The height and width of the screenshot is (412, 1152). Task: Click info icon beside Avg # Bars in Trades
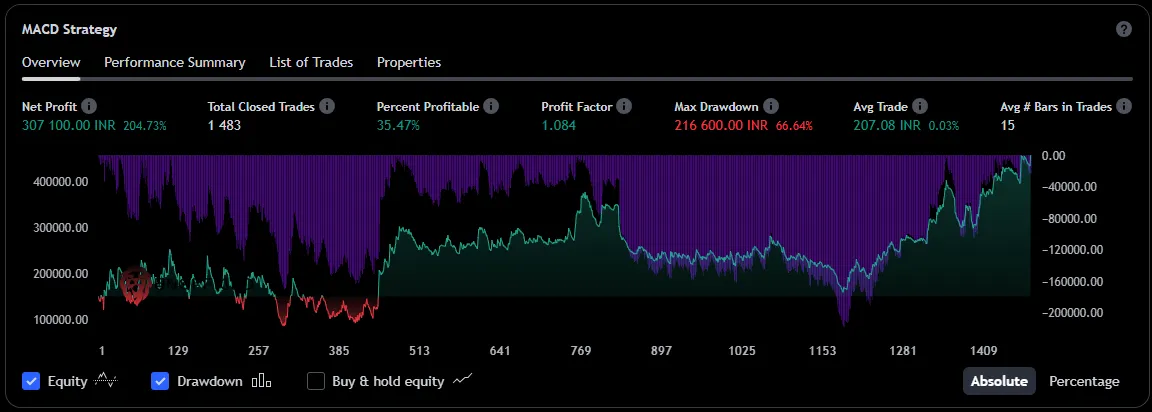click(1123, 106)
